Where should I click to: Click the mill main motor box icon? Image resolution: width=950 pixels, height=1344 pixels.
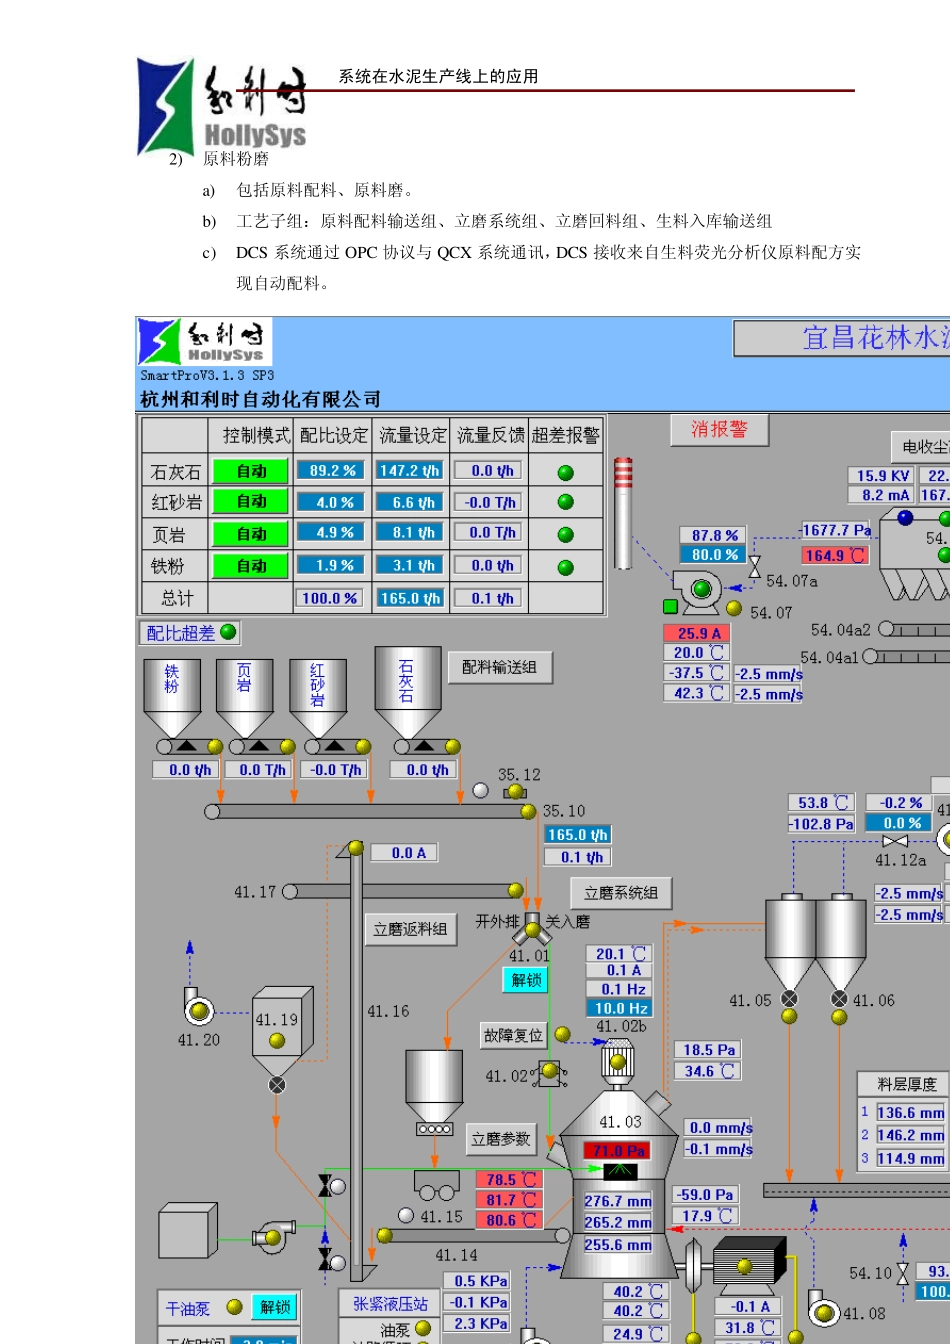click(x=750, y=1265)
